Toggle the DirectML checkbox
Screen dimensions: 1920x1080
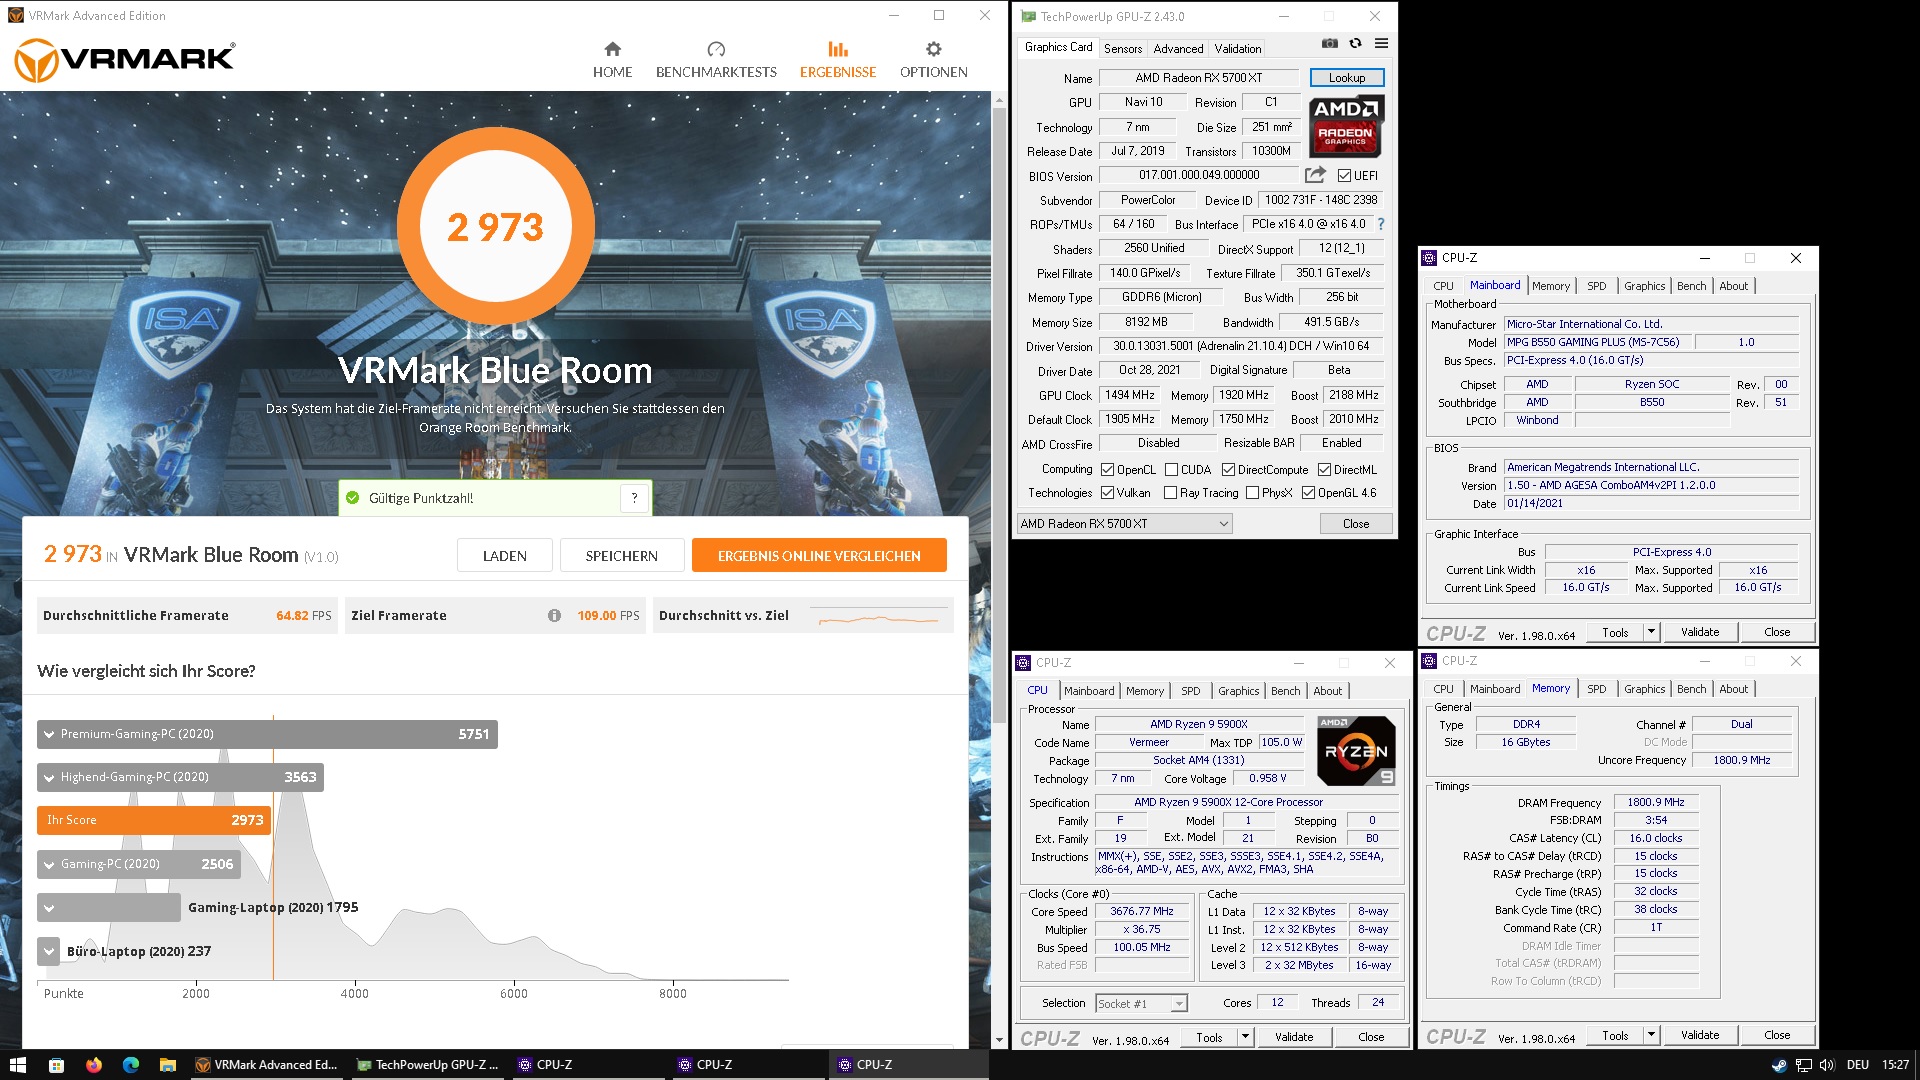tap(1324, 470)
